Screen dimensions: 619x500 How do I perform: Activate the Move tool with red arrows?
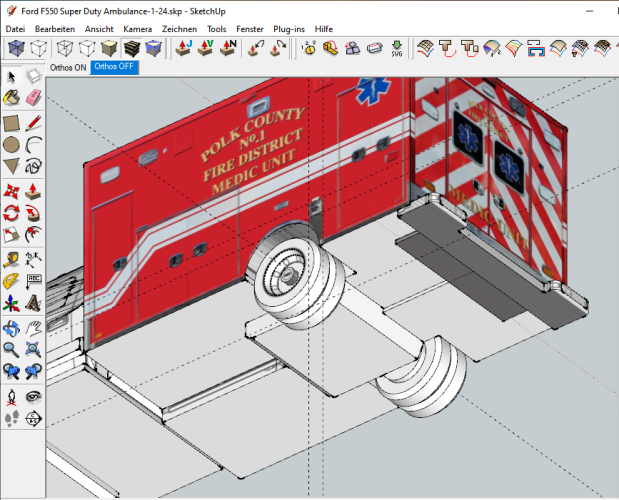point(11,191)
